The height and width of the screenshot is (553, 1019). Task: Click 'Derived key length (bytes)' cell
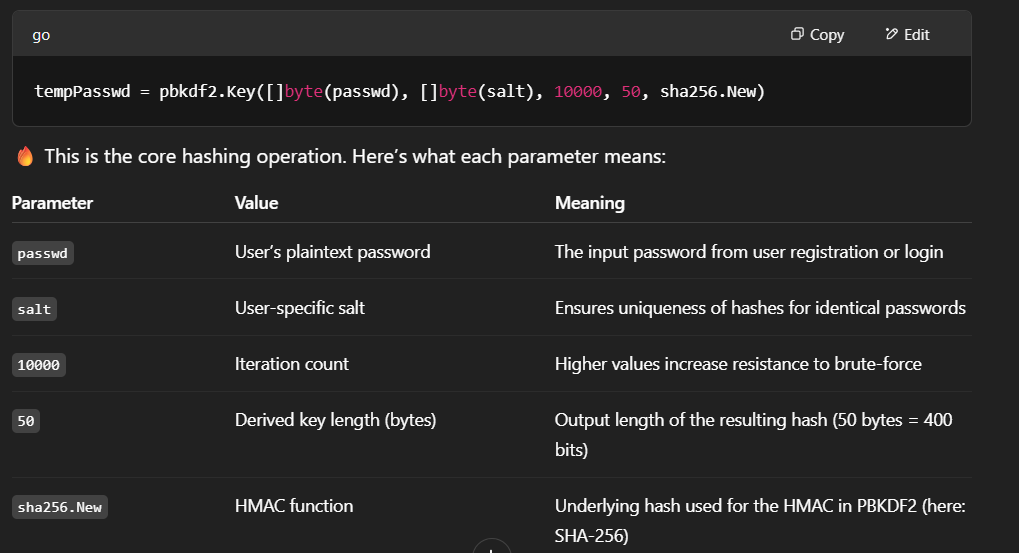click(335, 420)
